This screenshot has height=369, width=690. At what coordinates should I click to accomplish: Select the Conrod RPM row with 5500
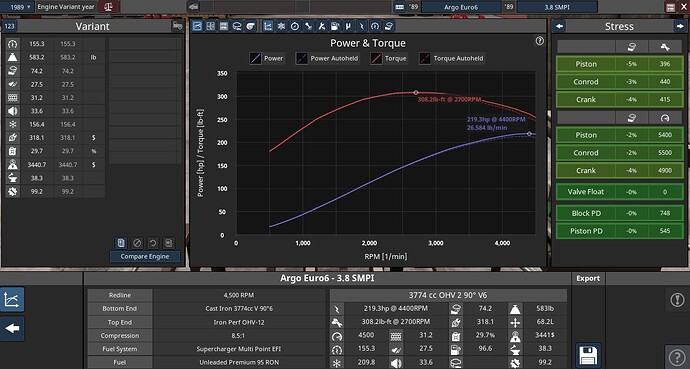[620, 153]
